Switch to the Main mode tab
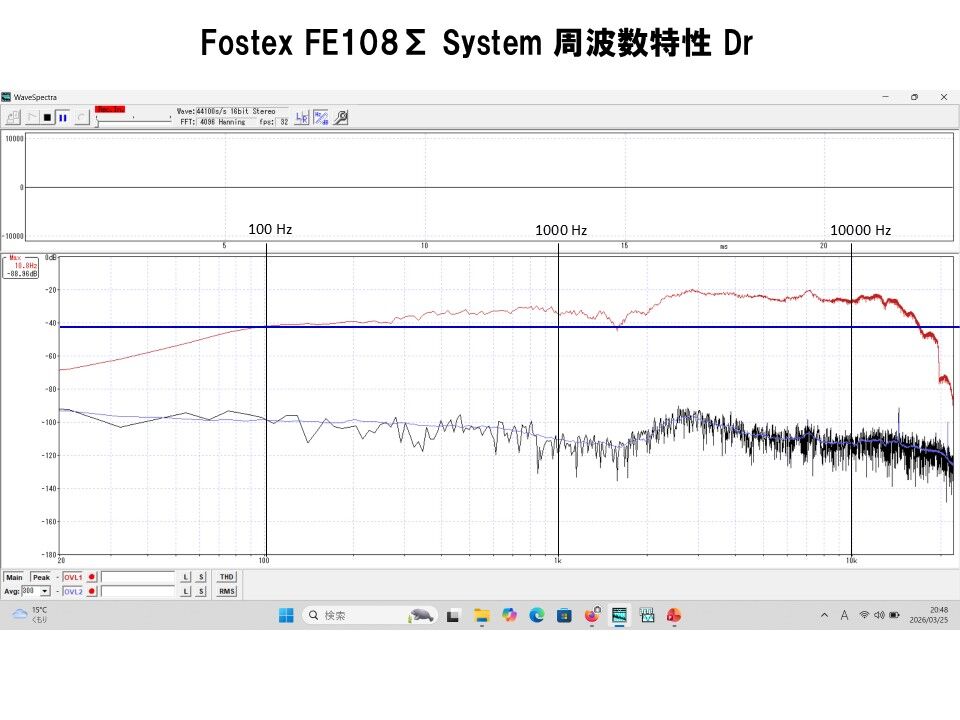Screen dimensions: 960x720 pyautogui.click(x=14, y=577)
